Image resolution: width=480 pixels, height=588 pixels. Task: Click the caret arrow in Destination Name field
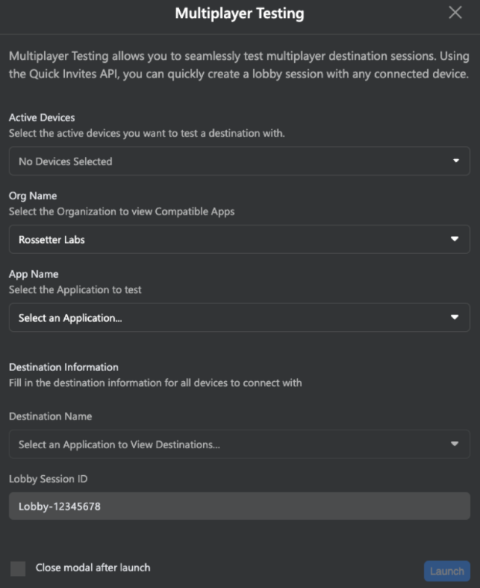point(454,444)
